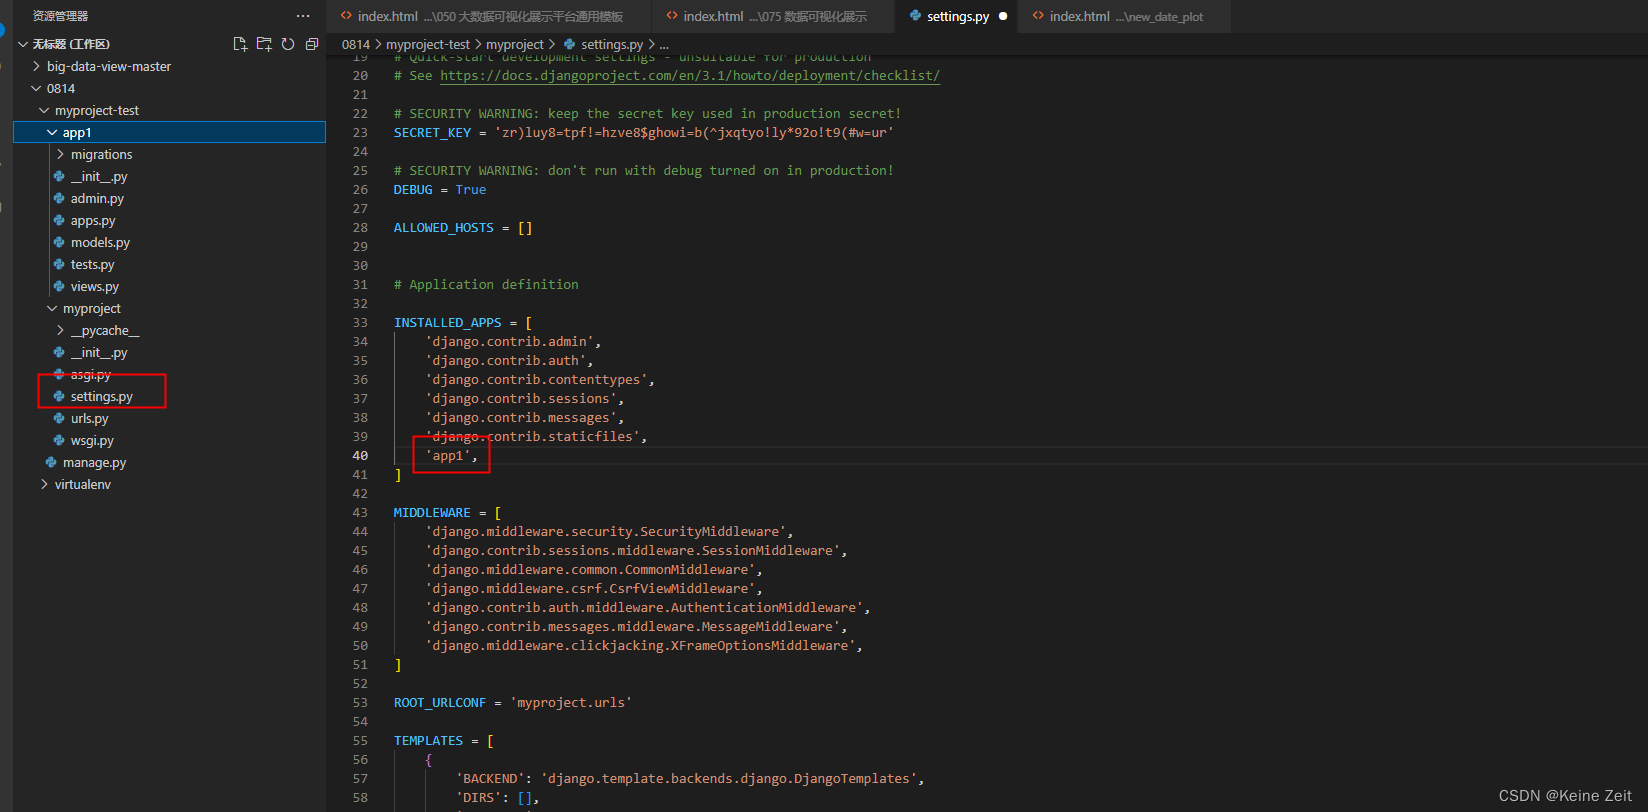Click the ALLOWED_HOSTS variable
Viewport: 1648px width, 812px height.
[x=444, y=227]
